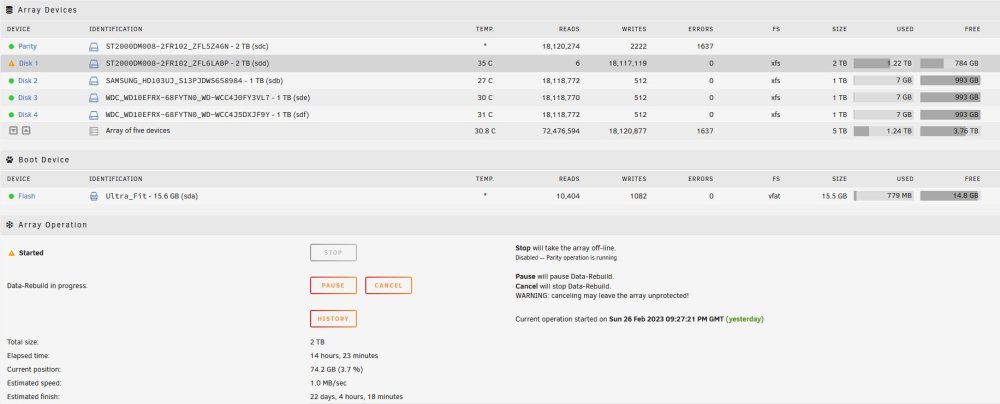Viewport: 1000px width, 404px height.
Task: Click the Estimated finish value 22 days
Action: (x=357, y=397)
